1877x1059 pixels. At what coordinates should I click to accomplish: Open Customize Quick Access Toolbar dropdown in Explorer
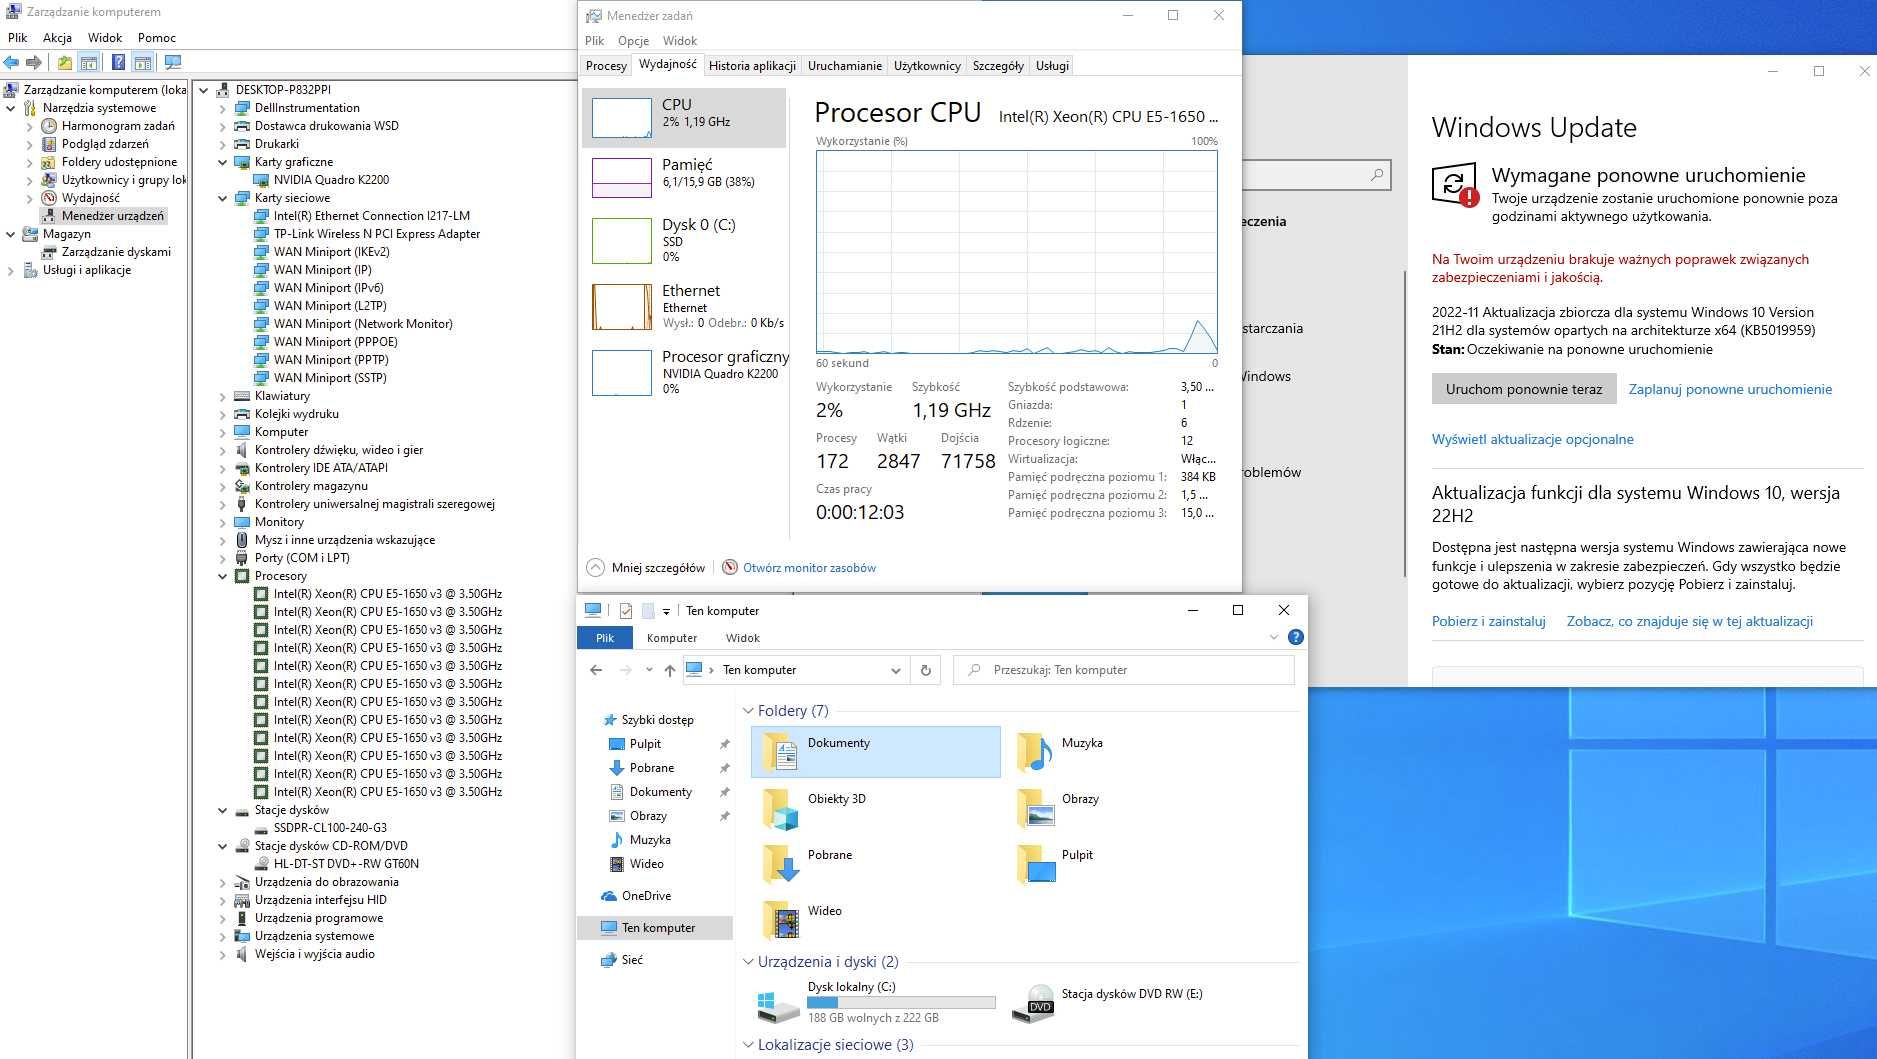(666, 611)
